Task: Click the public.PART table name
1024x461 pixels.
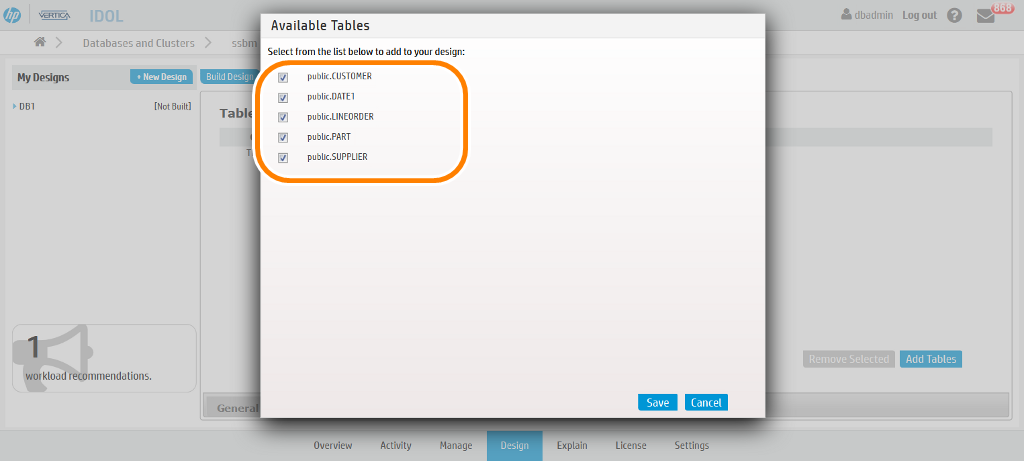Action: [x=329, y=136]
